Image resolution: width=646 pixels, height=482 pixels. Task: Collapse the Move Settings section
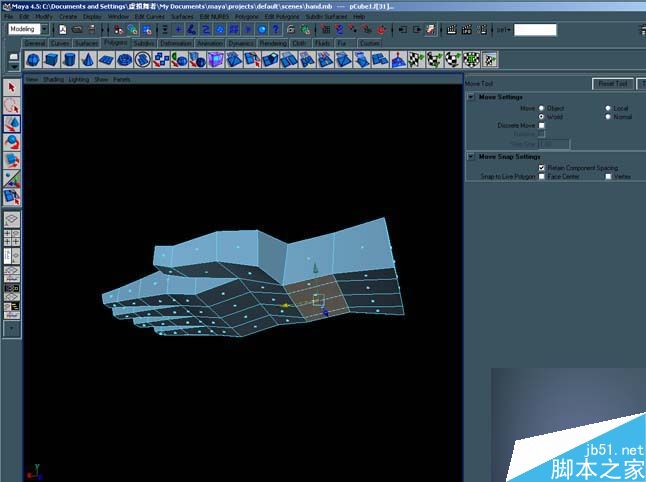tap(471, 97)
